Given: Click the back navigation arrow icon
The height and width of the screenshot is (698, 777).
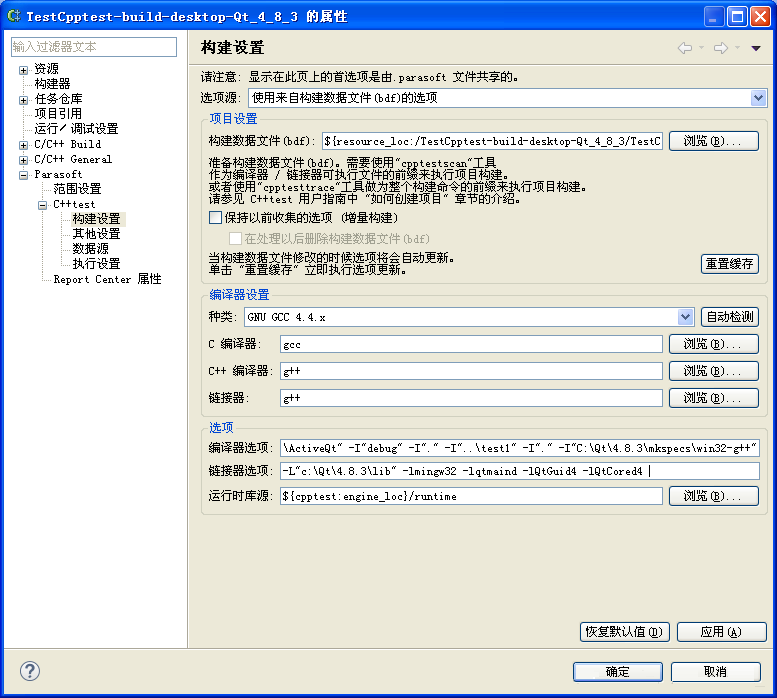Looking at the screenshot, I should tap(685, 48).
